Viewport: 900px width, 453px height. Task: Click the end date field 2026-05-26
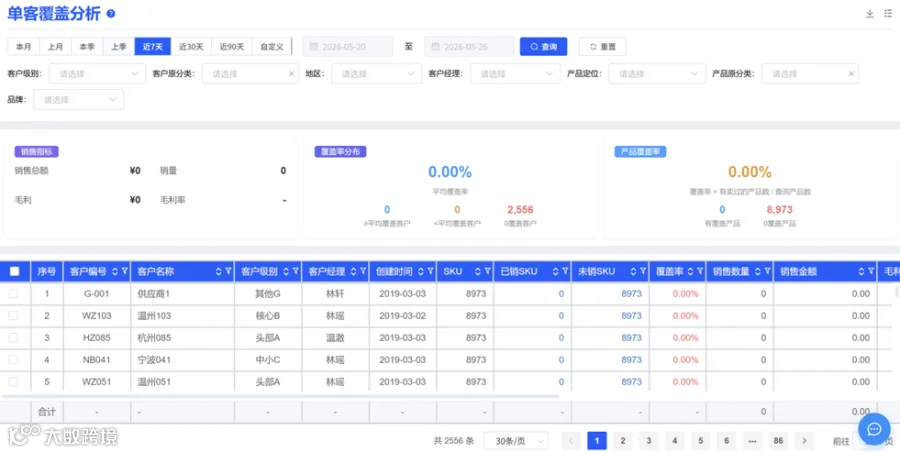(x=470, y=47)
